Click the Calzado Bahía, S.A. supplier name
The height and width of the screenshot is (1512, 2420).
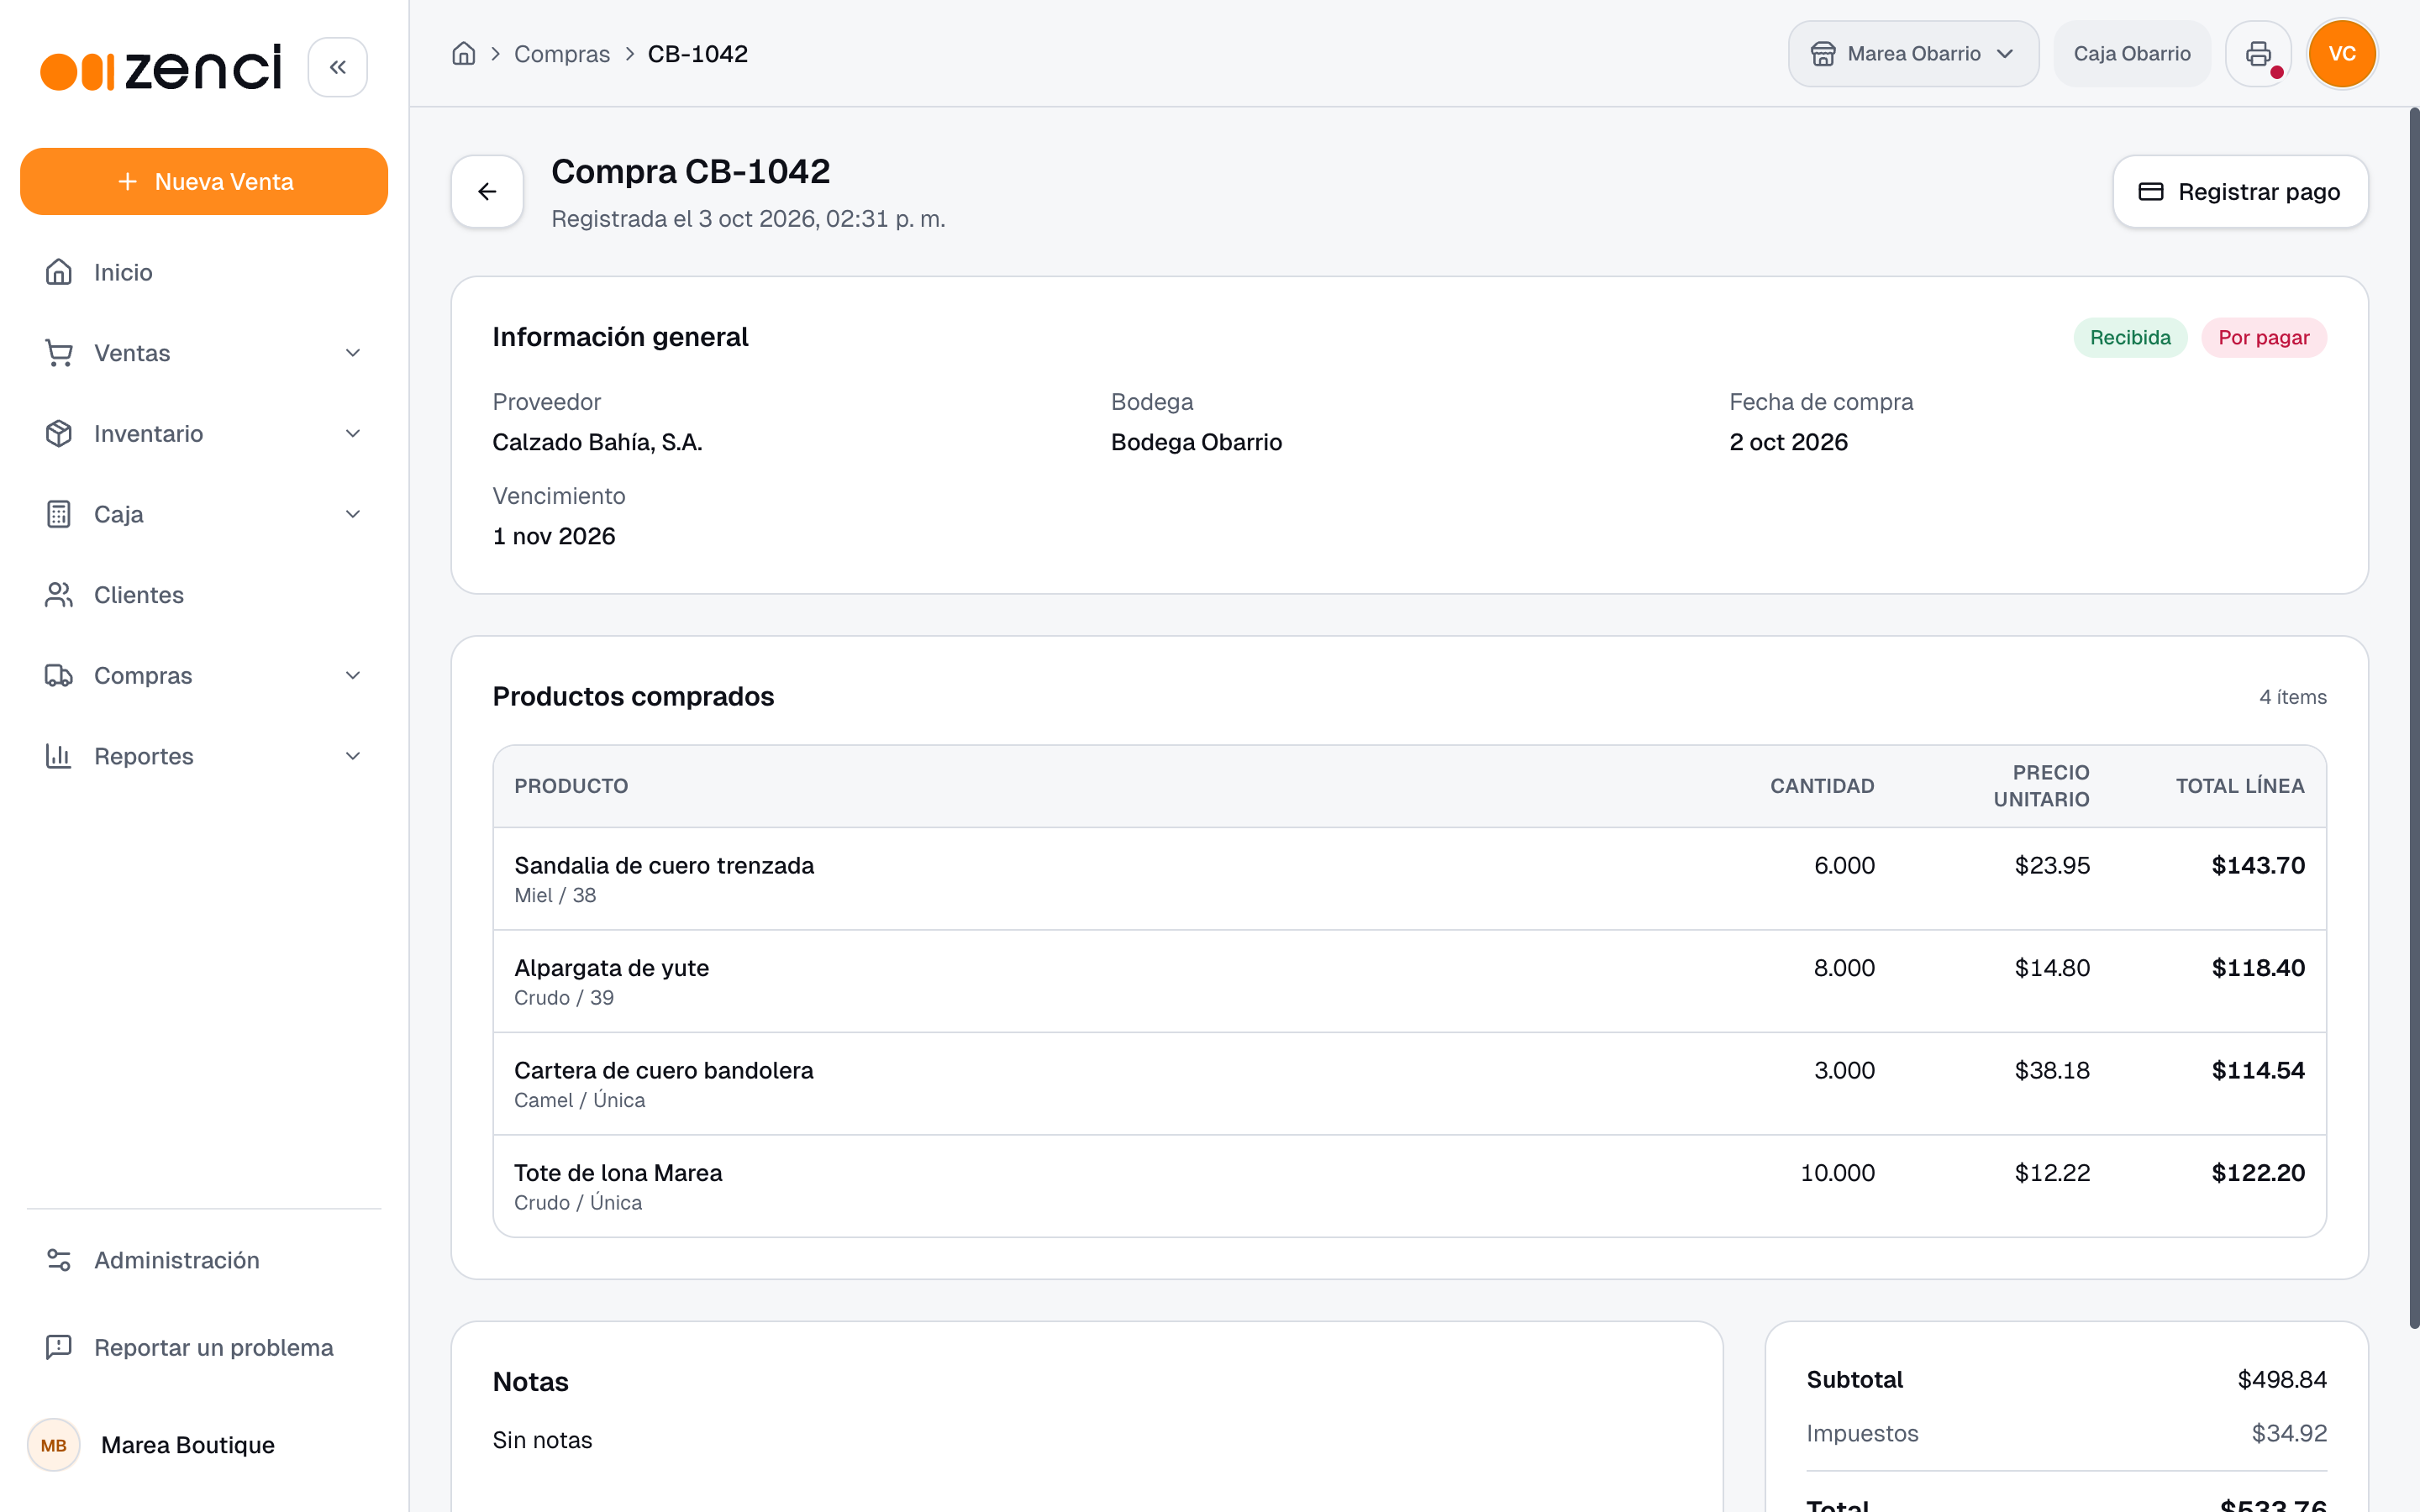[x=597, y=442]
